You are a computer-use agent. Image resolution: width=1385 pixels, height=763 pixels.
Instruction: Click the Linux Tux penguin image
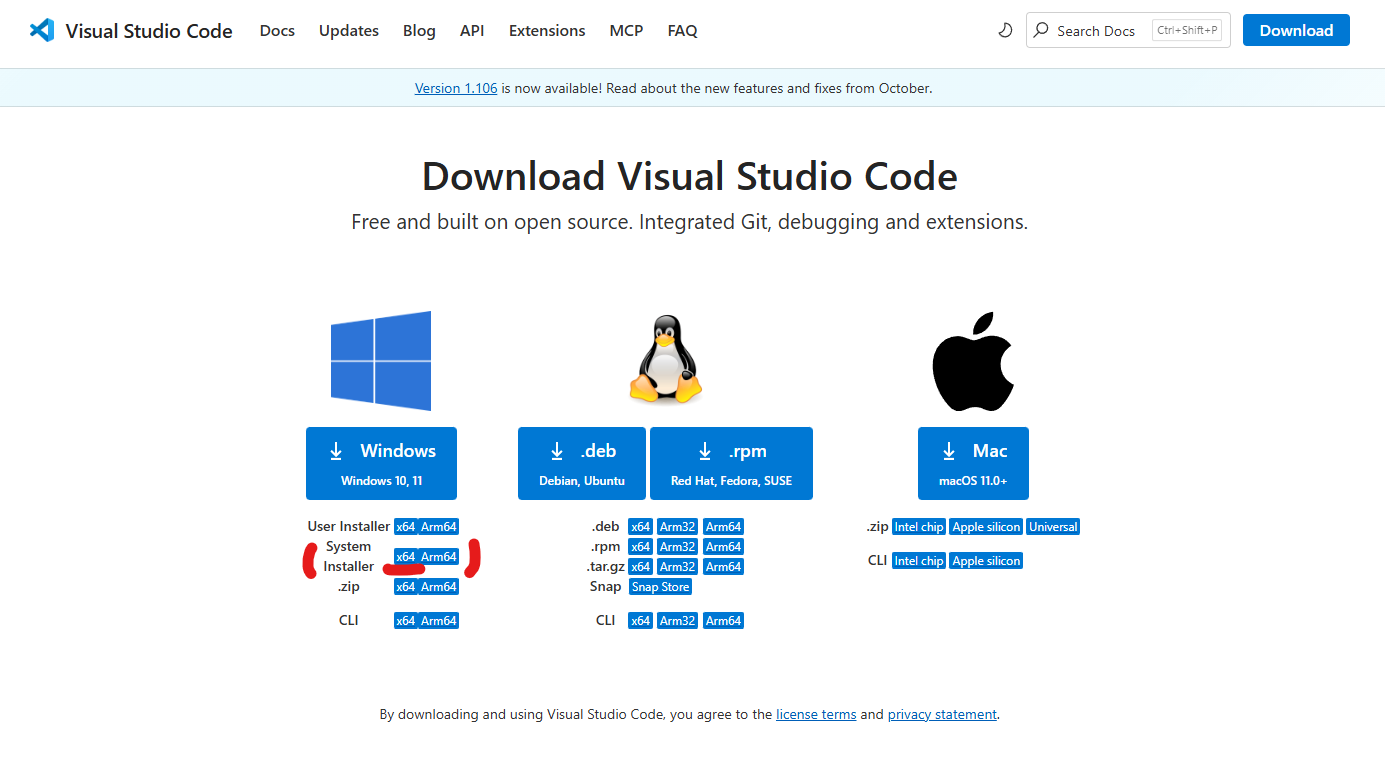665,359
